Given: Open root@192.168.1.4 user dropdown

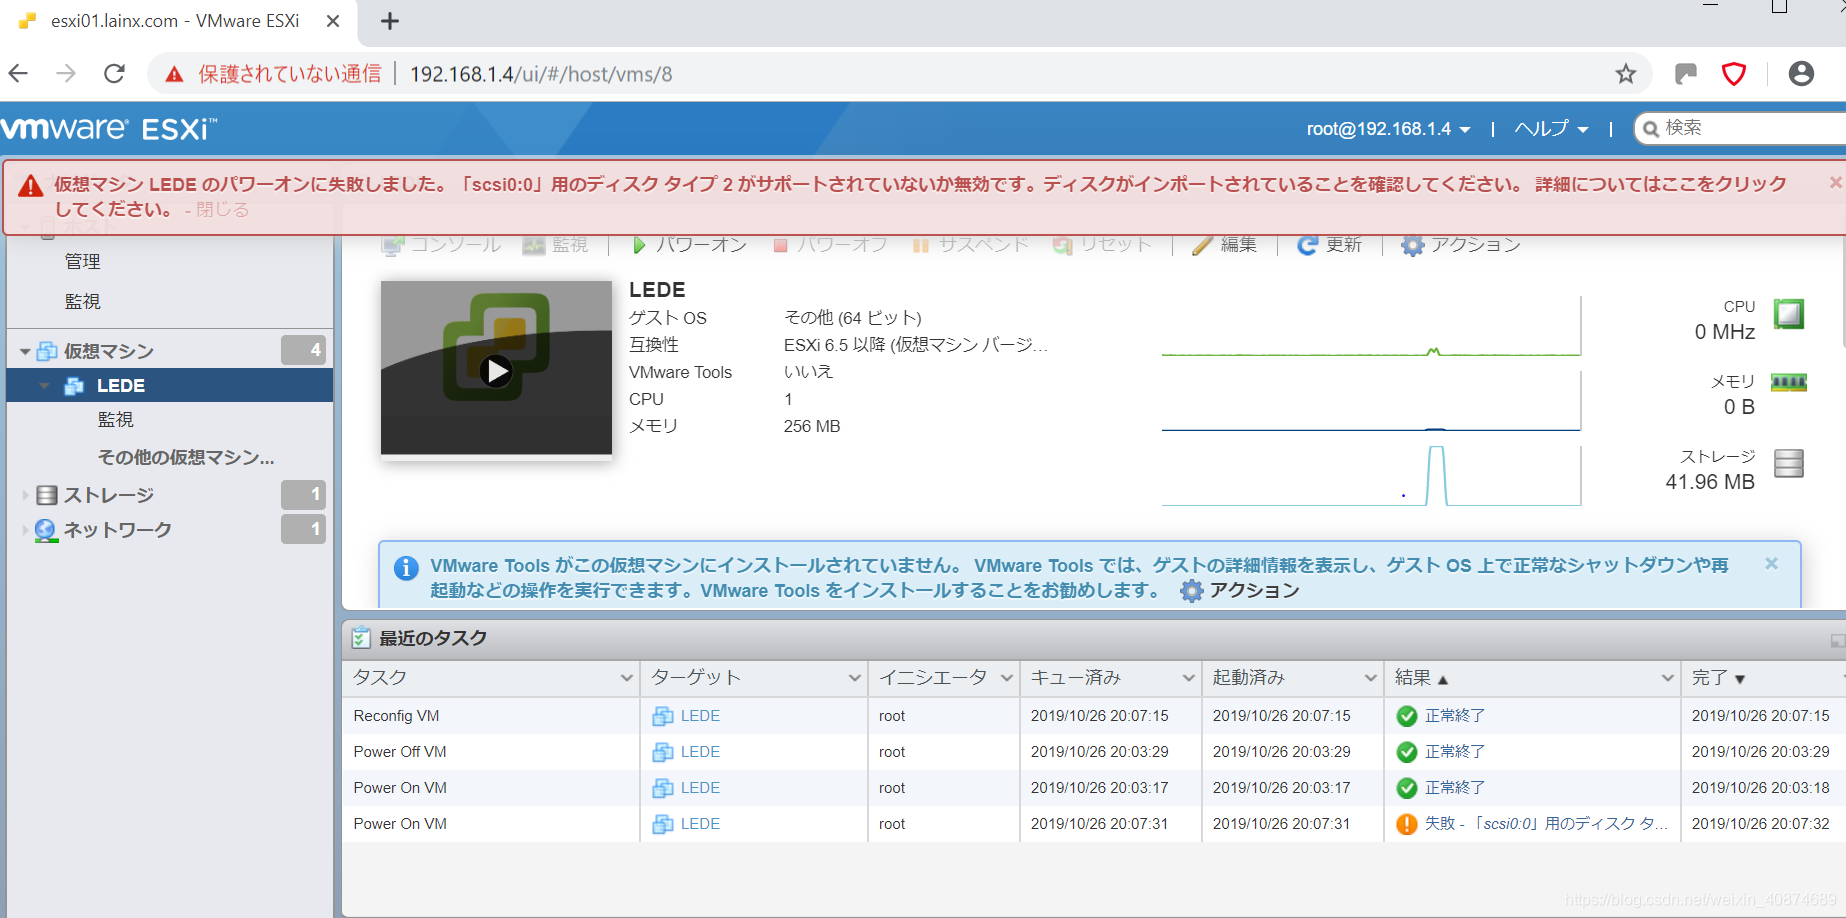Looking at the screenshot, I should (x=1388, y=129).
